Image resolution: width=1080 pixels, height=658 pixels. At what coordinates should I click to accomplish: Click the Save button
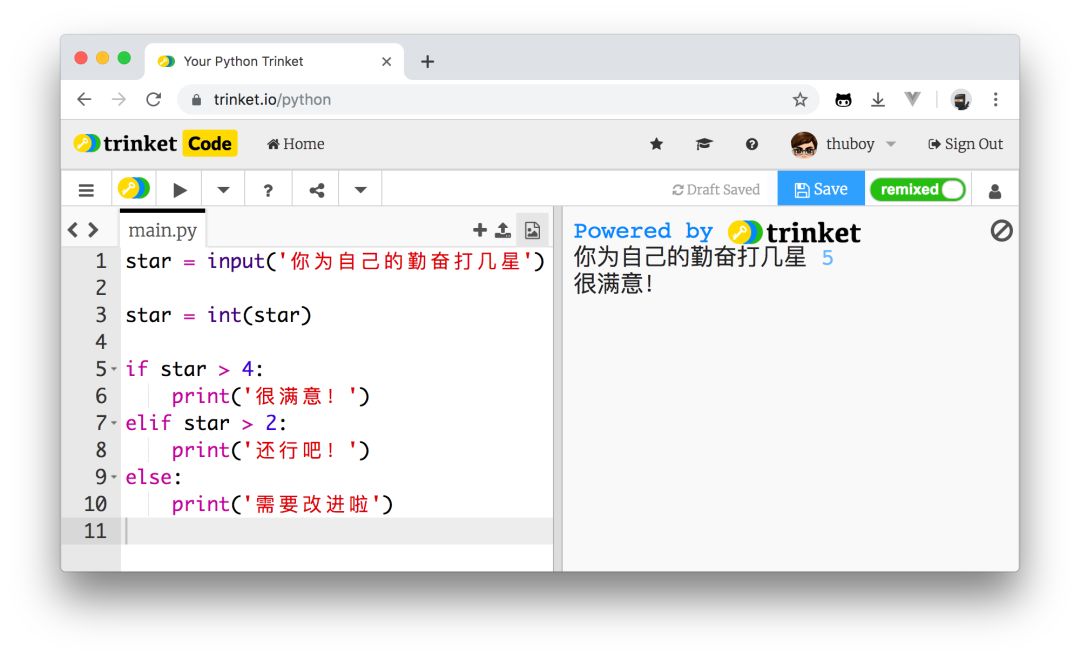pyautogui.click(x=820, y=189)
